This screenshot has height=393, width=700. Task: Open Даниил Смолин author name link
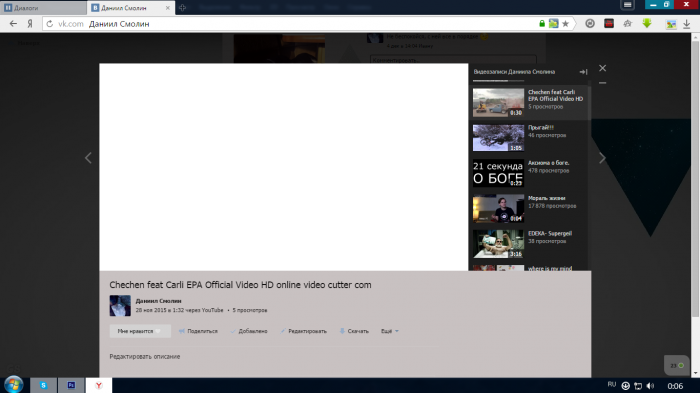(158, 301)
